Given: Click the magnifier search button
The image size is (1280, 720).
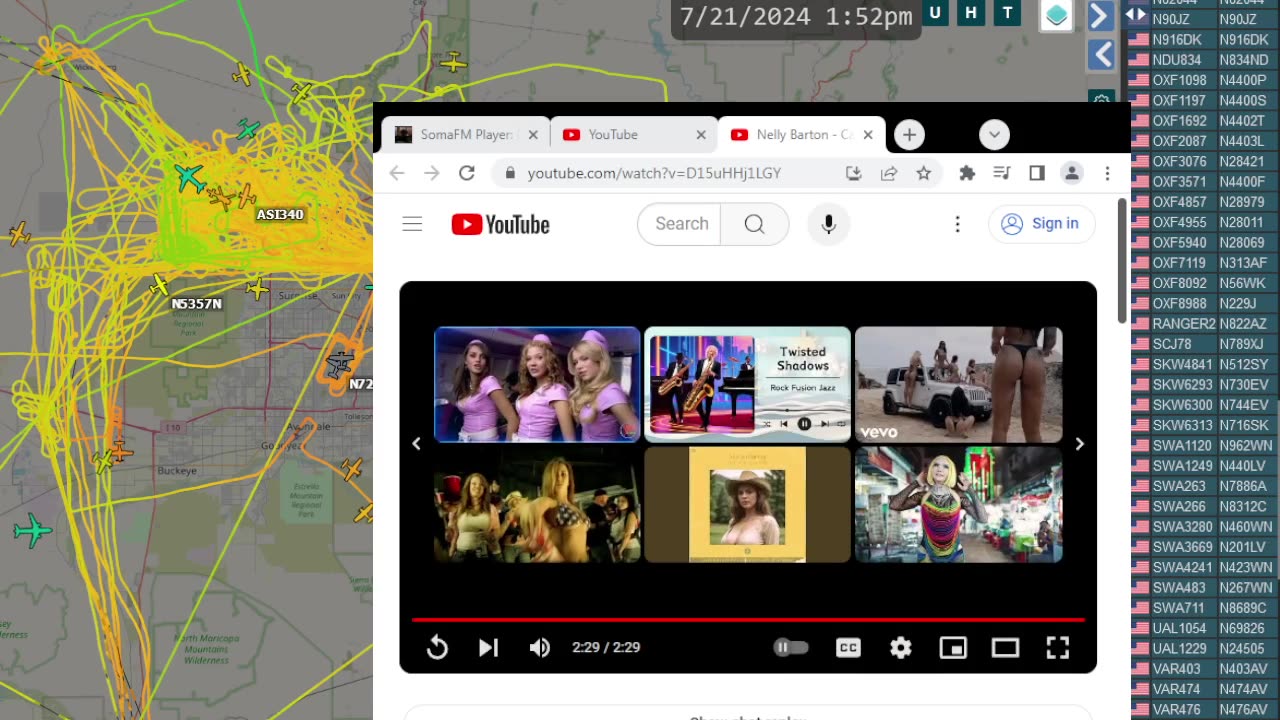Looking at the screenshot, I should [x=755, y=224].
